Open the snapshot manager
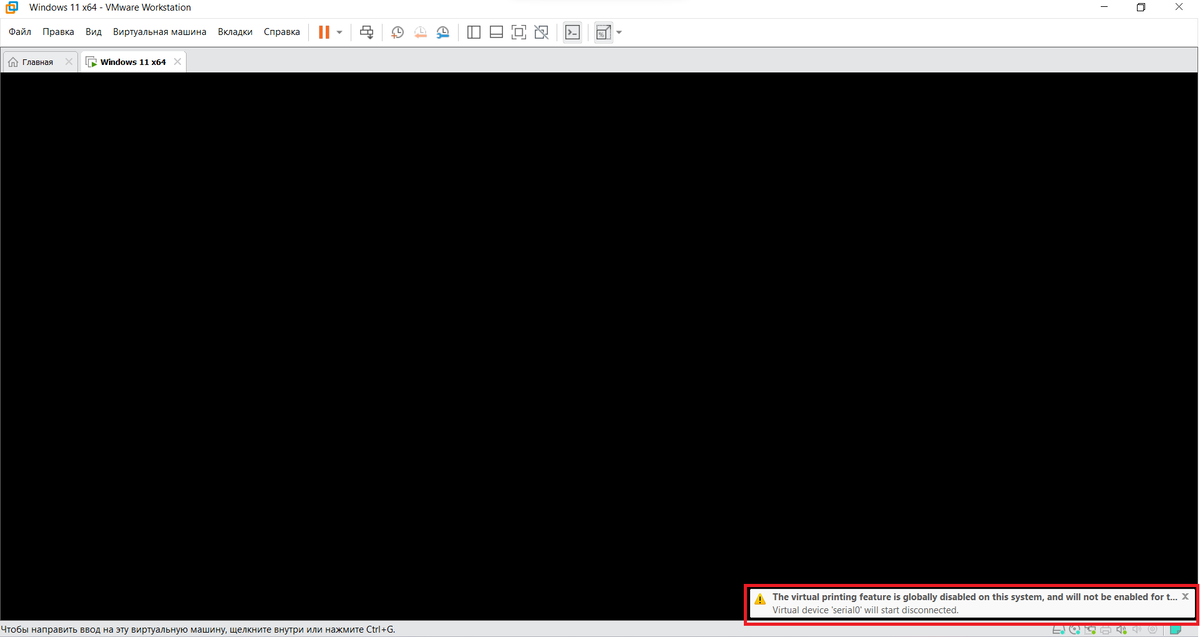The width and height of the screenshot is (1200, 637). (442, 32)
